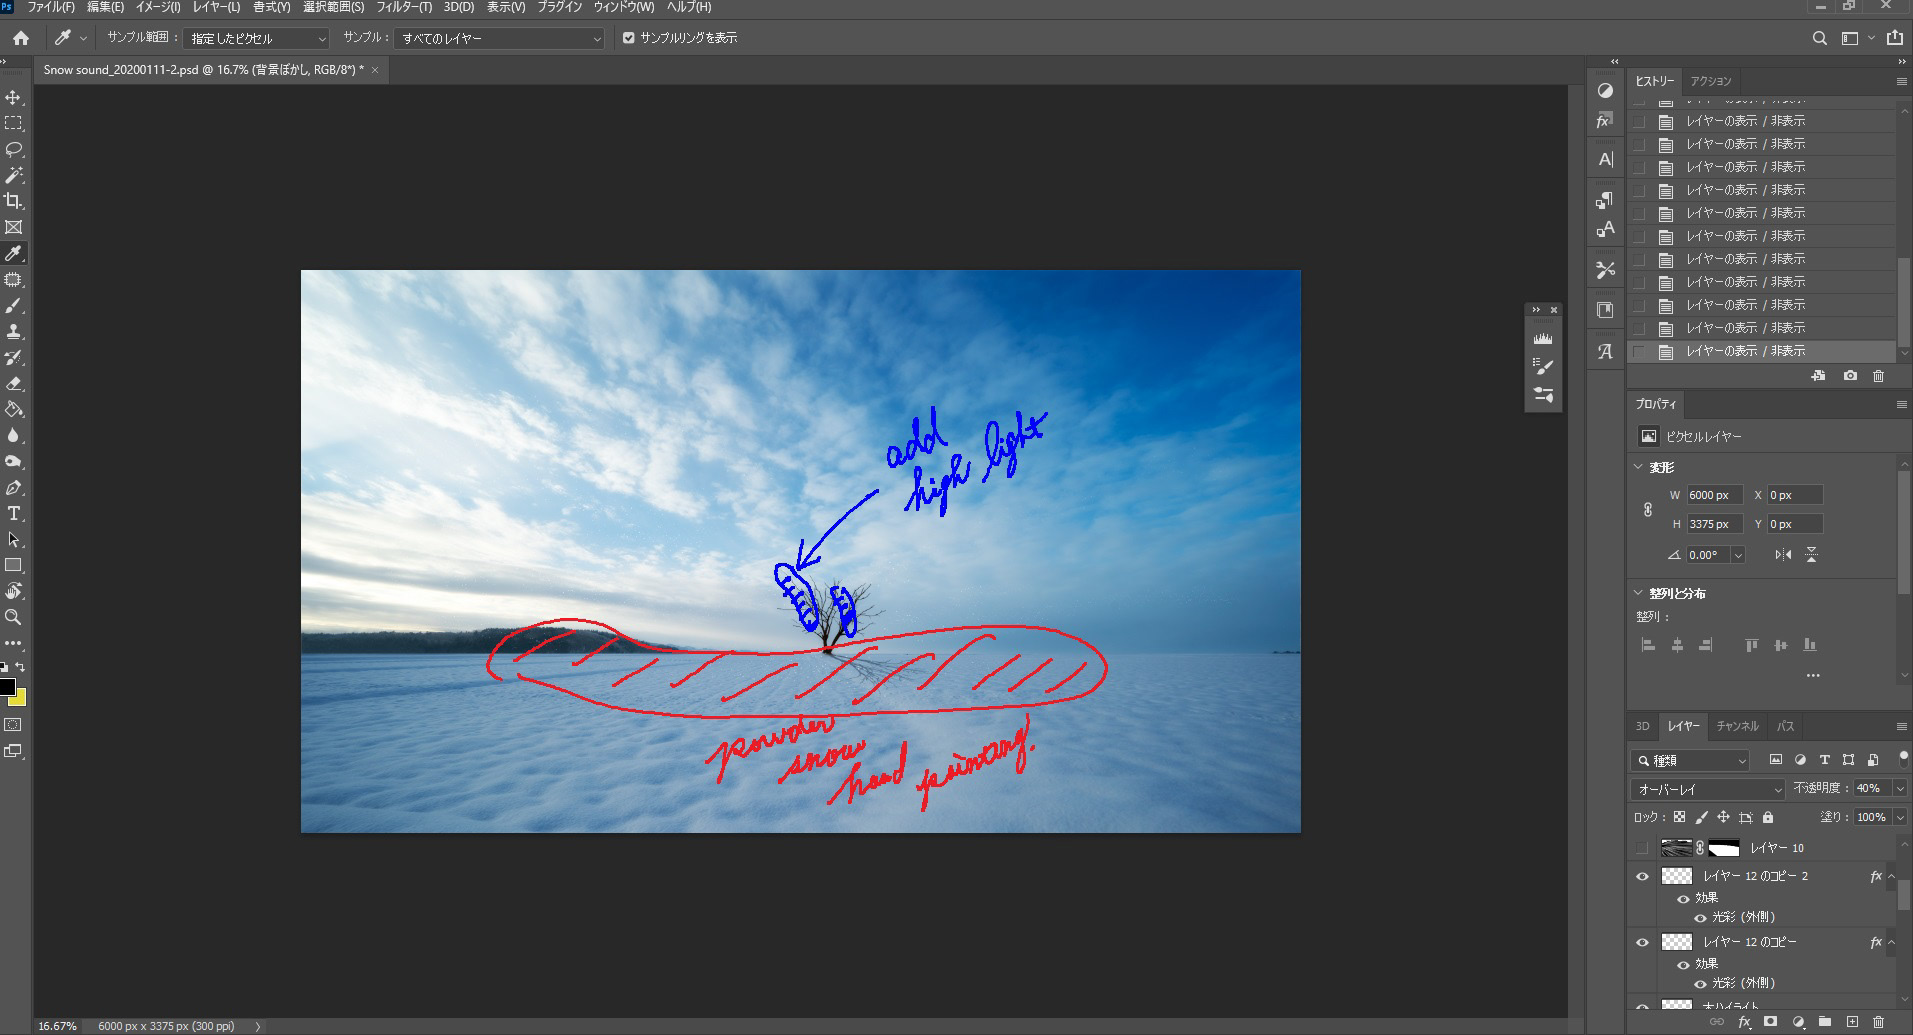Open rotation angle dropdown next to 0.00°

tap(1738, 555)
